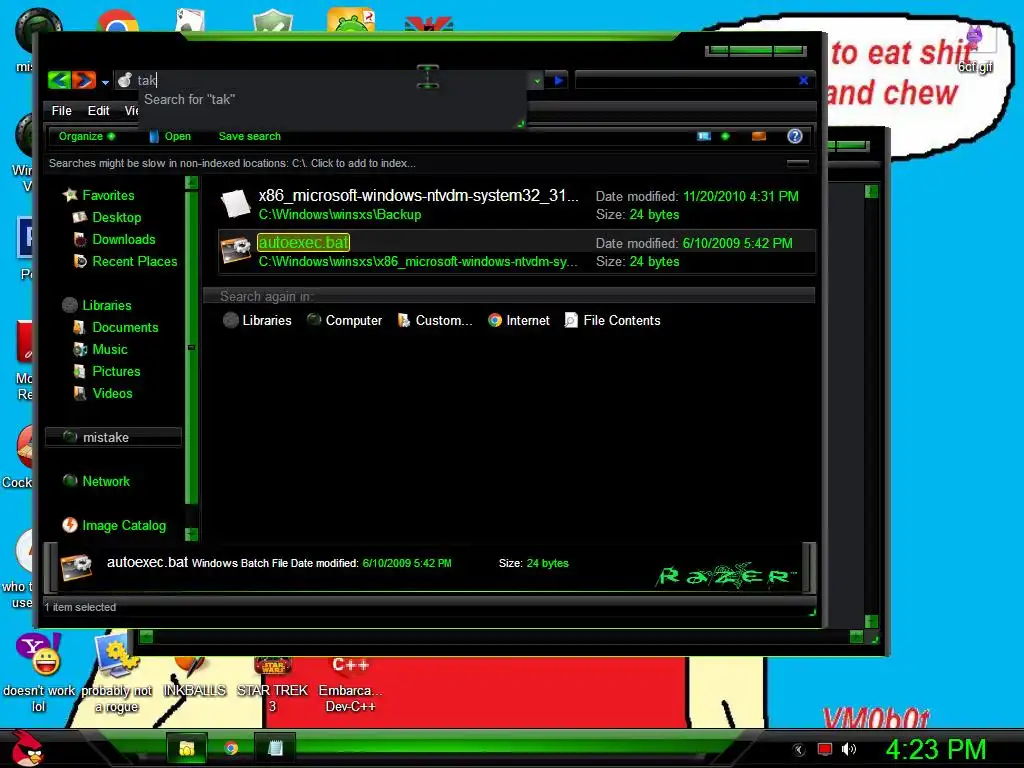Click inside the explorer search box
Screen dimensions: 1024x768
point(686,80)
